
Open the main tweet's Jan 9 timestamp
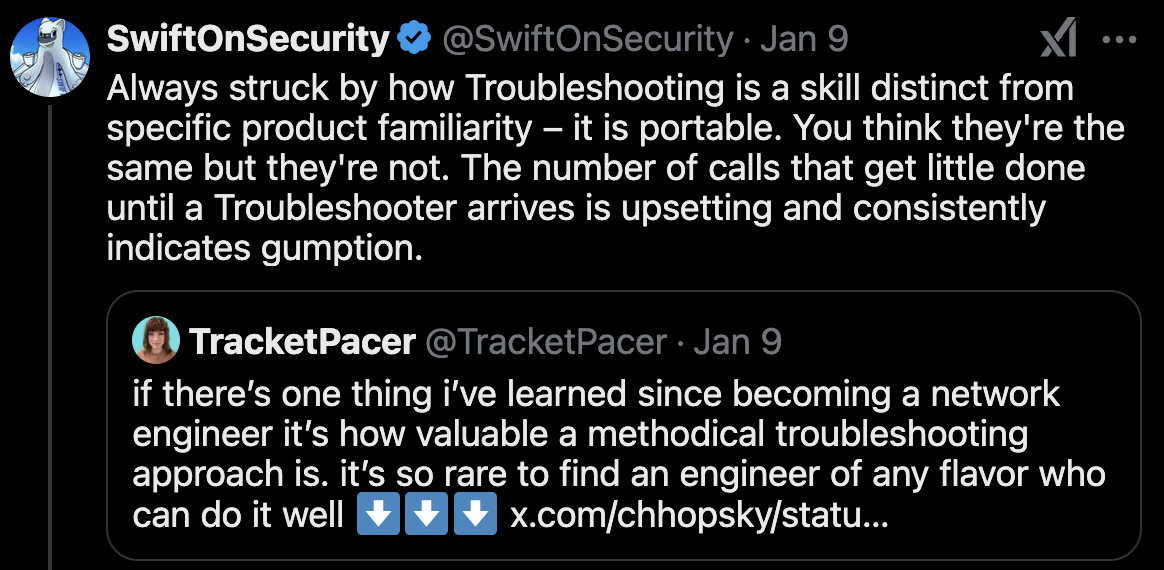point(805,39)
